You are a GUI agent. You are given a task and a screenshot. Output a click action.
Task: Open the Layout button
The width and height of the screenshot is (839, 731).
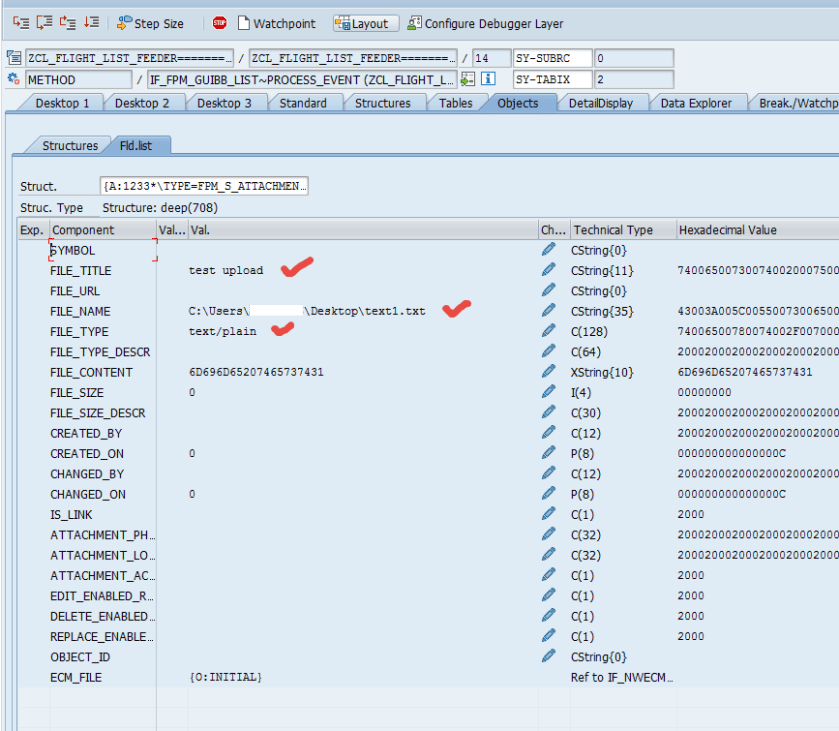coord(365,23)
